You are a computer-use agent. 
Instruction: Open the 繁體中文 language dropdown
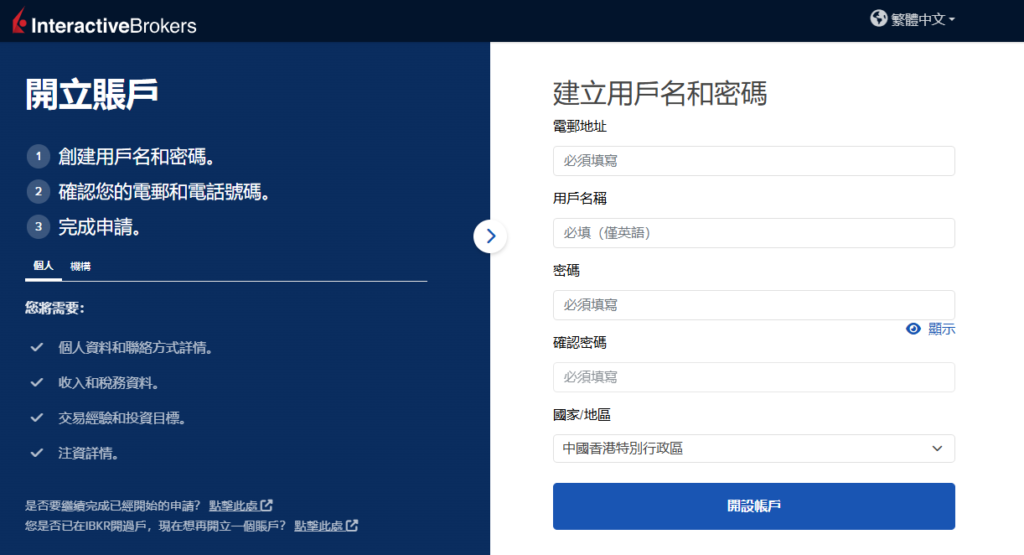click(x=923, y=19)
